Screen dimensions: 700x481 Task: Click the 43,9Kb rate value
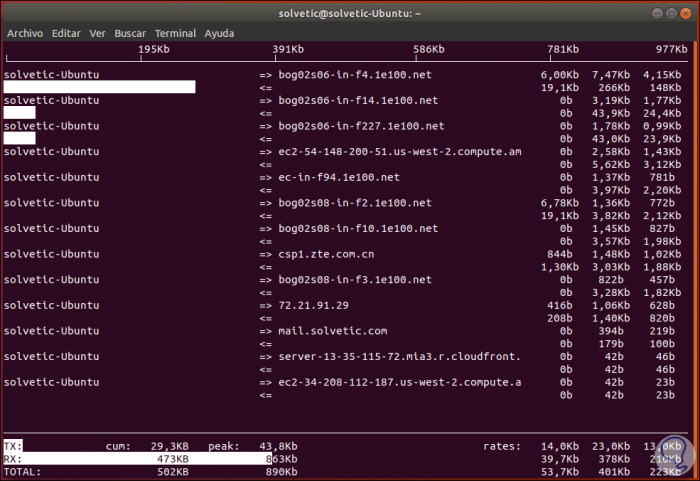[611, 113]
